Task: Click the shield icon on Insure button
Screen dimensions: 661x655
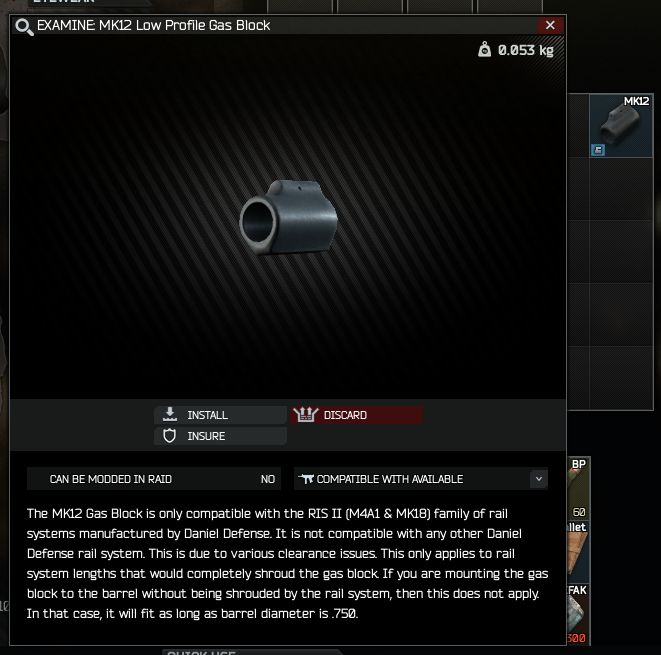Action: 169,436
